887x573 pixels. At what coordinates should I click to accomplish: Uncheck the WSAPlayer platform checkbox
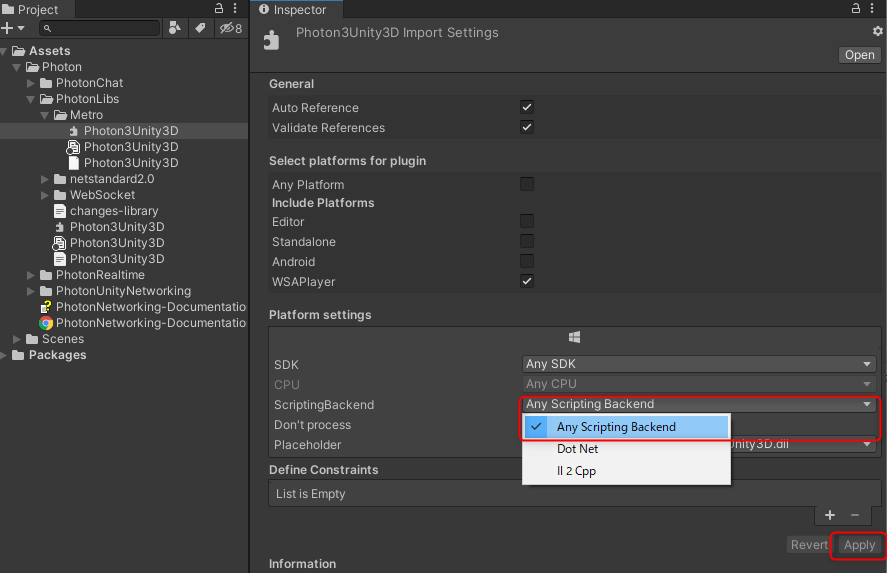point(527,281)
